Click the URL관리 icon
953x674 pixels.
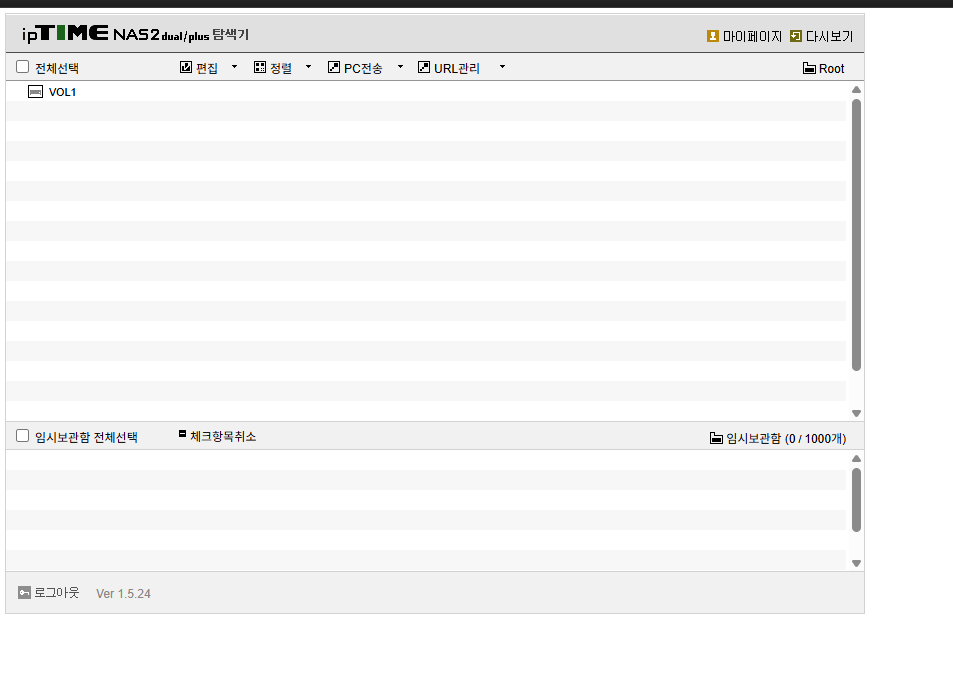424,67
